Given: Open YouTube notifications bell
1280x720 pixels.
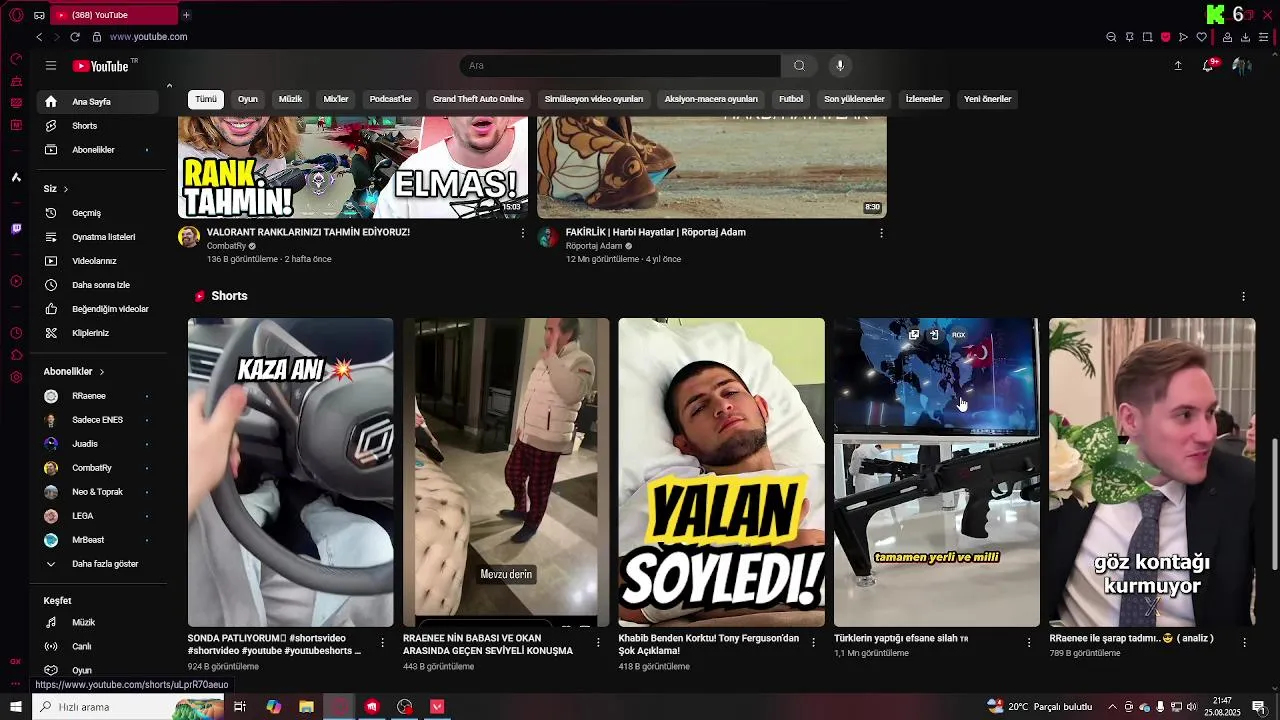Looking at the screenshot, I should pyautogui.click(x=1209, y=65).
